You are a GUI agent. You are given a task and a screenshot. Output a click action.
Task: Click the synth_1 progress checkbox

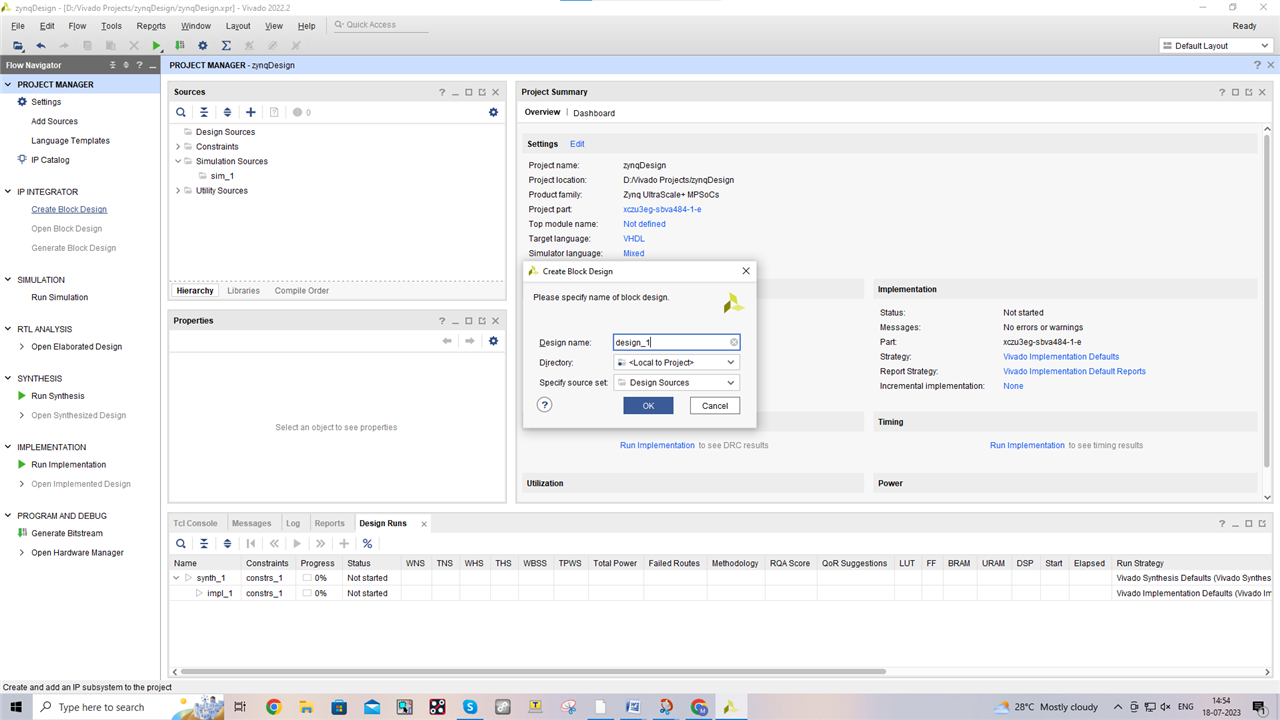click(308, 578)
